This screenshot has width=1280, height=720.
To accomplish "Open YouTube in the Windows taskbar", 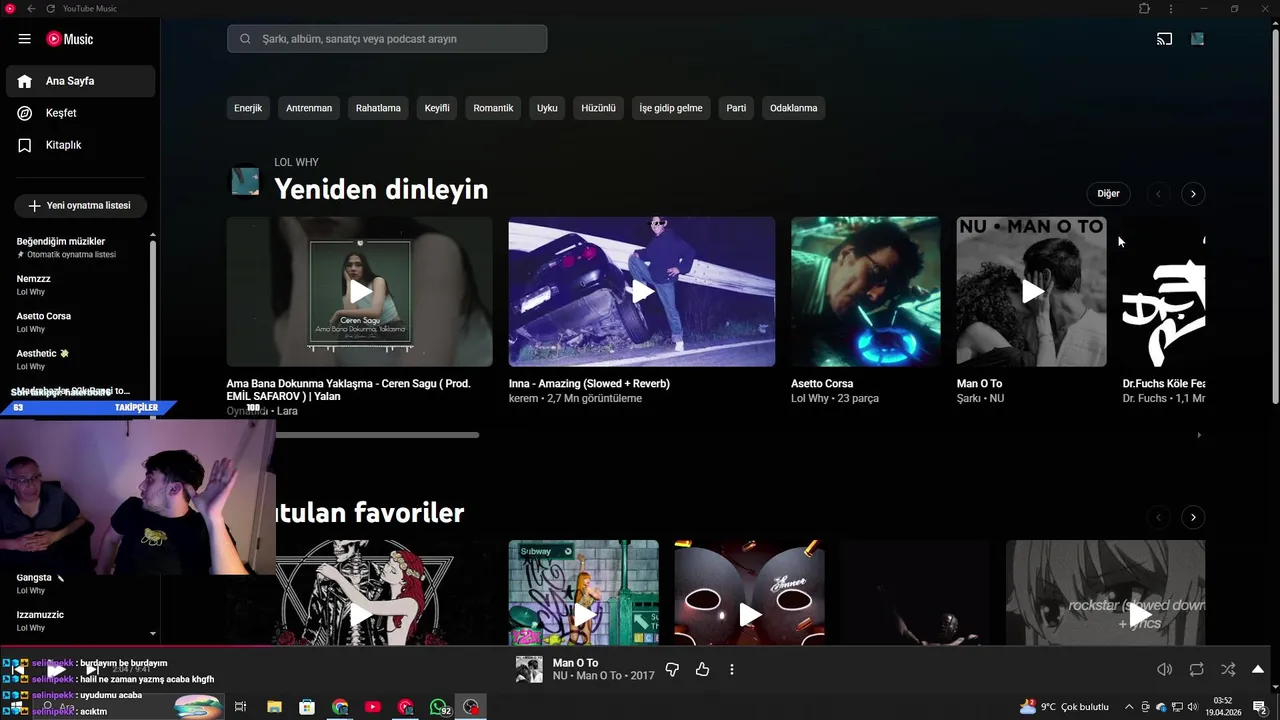I will point(373,707).
